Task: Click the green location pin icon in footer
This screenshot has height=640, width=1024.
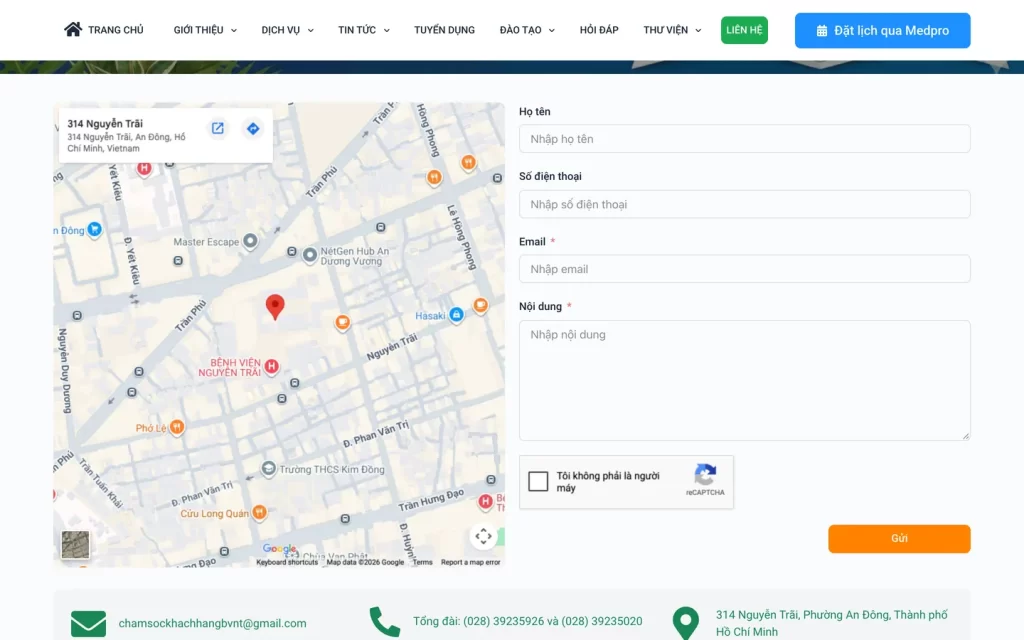Action: (685, 623)
